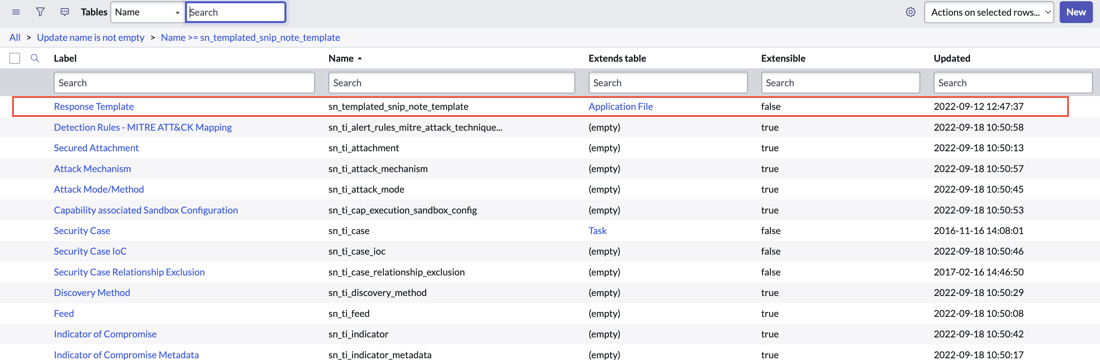1100x362 pixels.
Task: Click the sn_templated_snip_note_template name cell
Action: tap(398, 107)
